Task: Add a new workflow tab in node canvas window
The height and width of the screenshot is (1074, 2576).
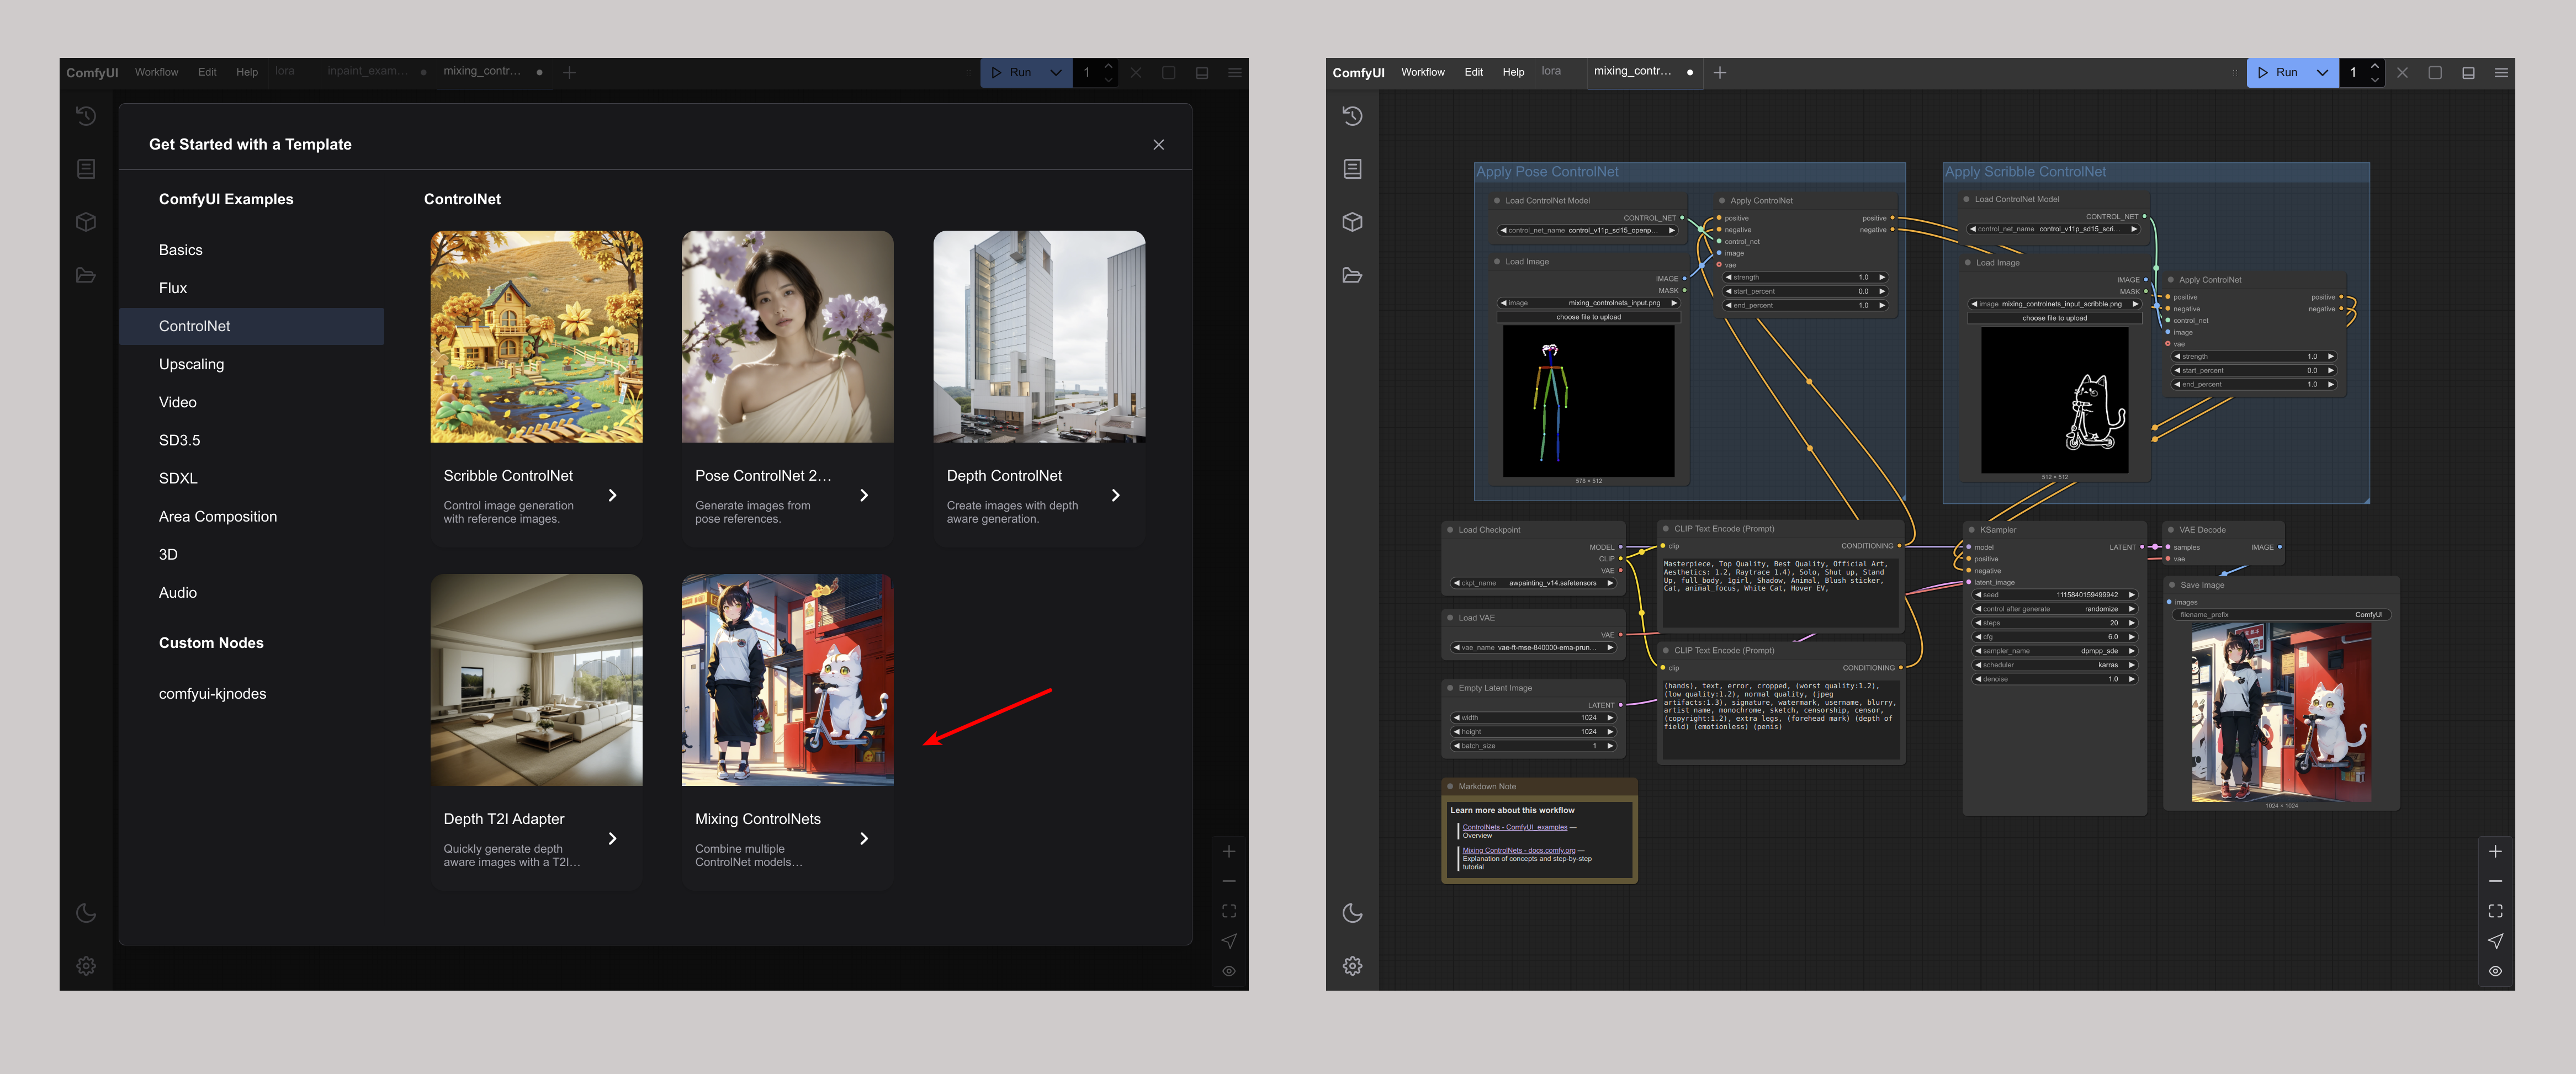Action: [x=1719, y=72]
